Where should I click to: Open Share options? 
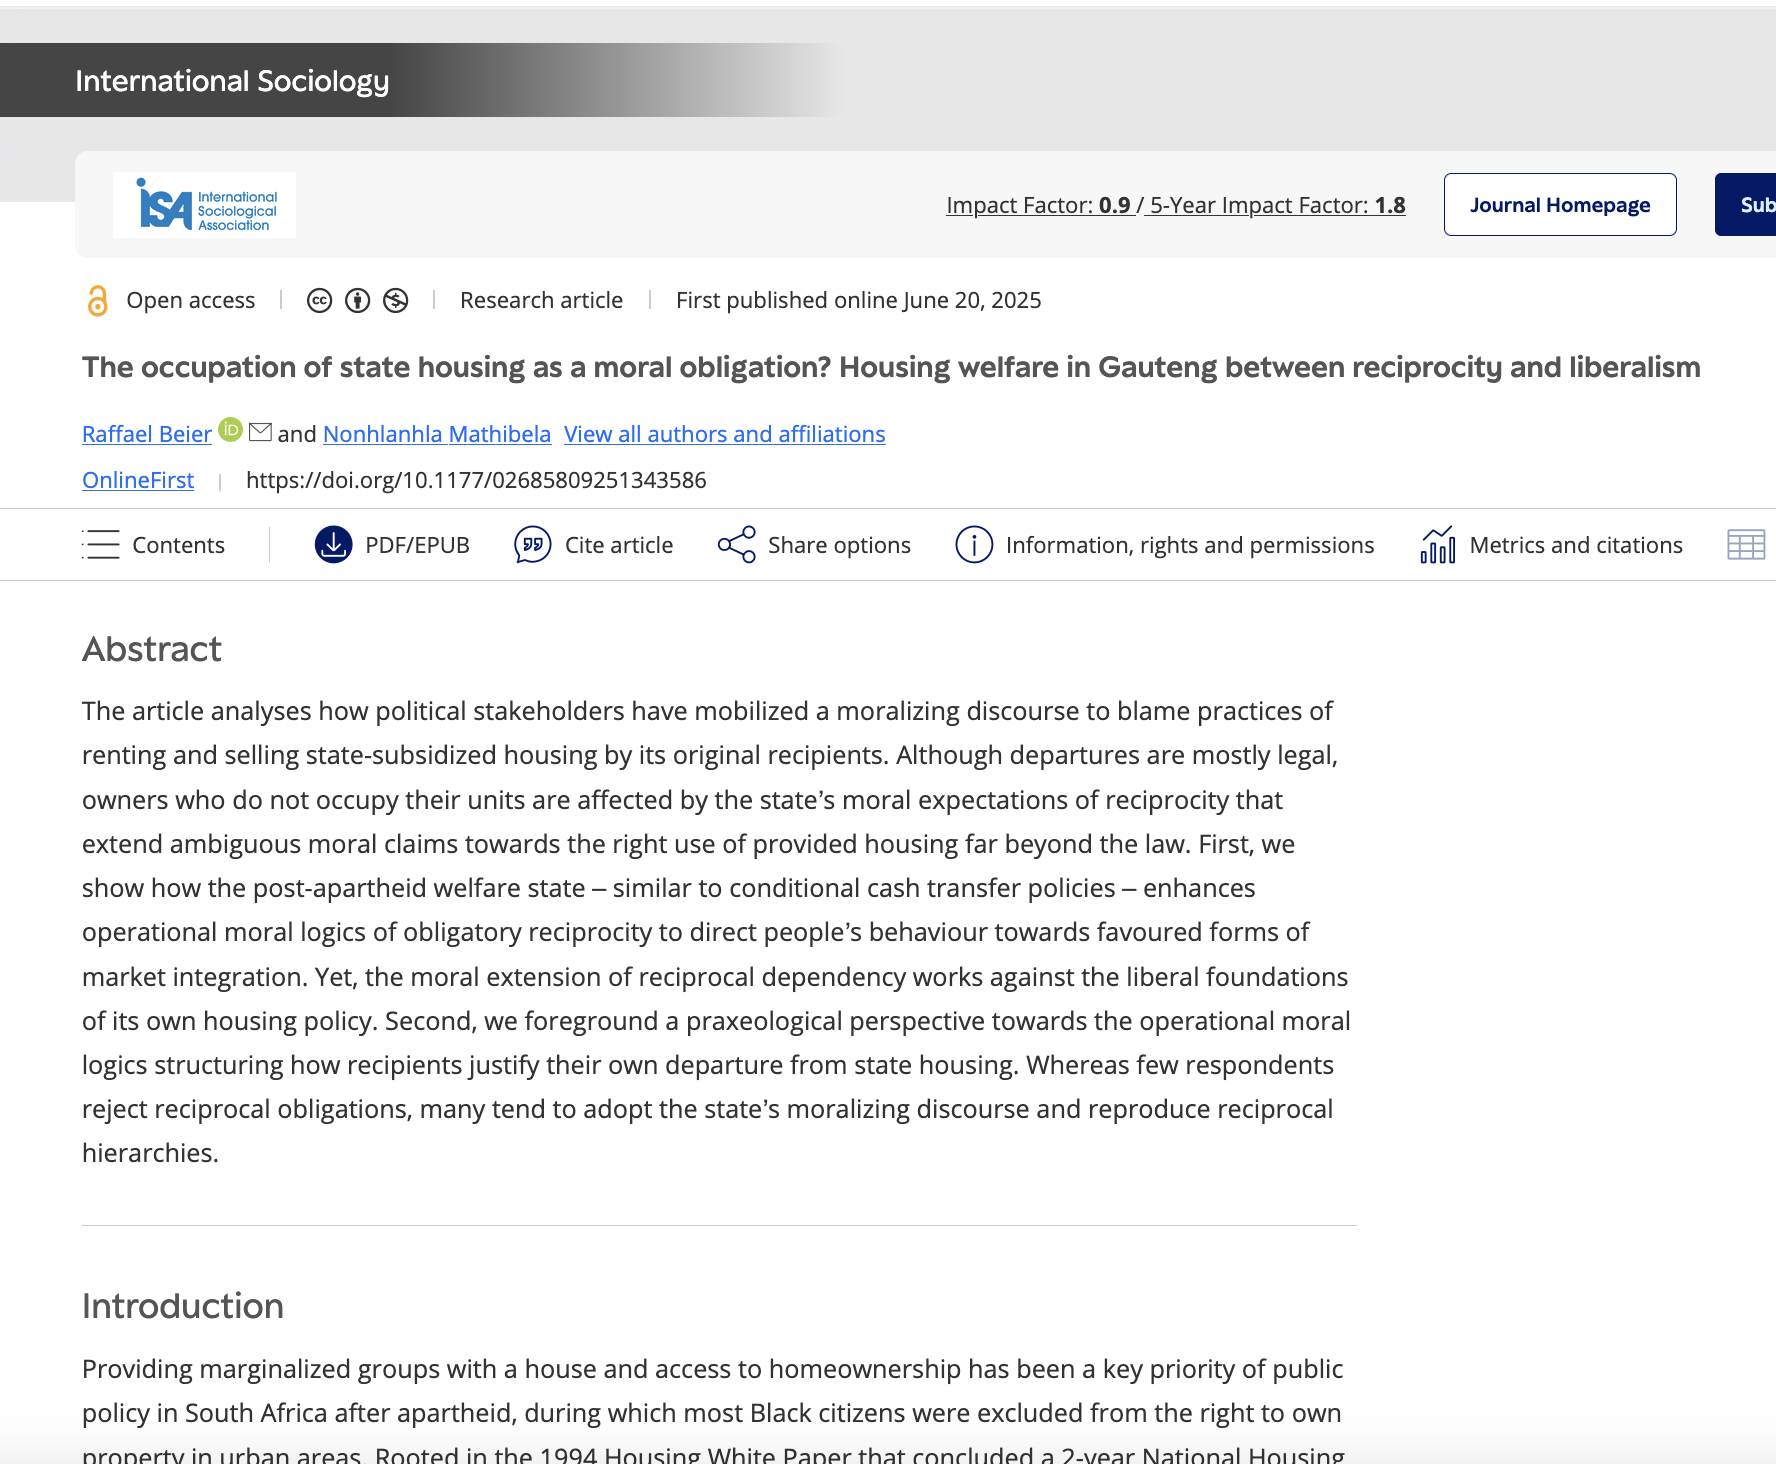point(839,545)
